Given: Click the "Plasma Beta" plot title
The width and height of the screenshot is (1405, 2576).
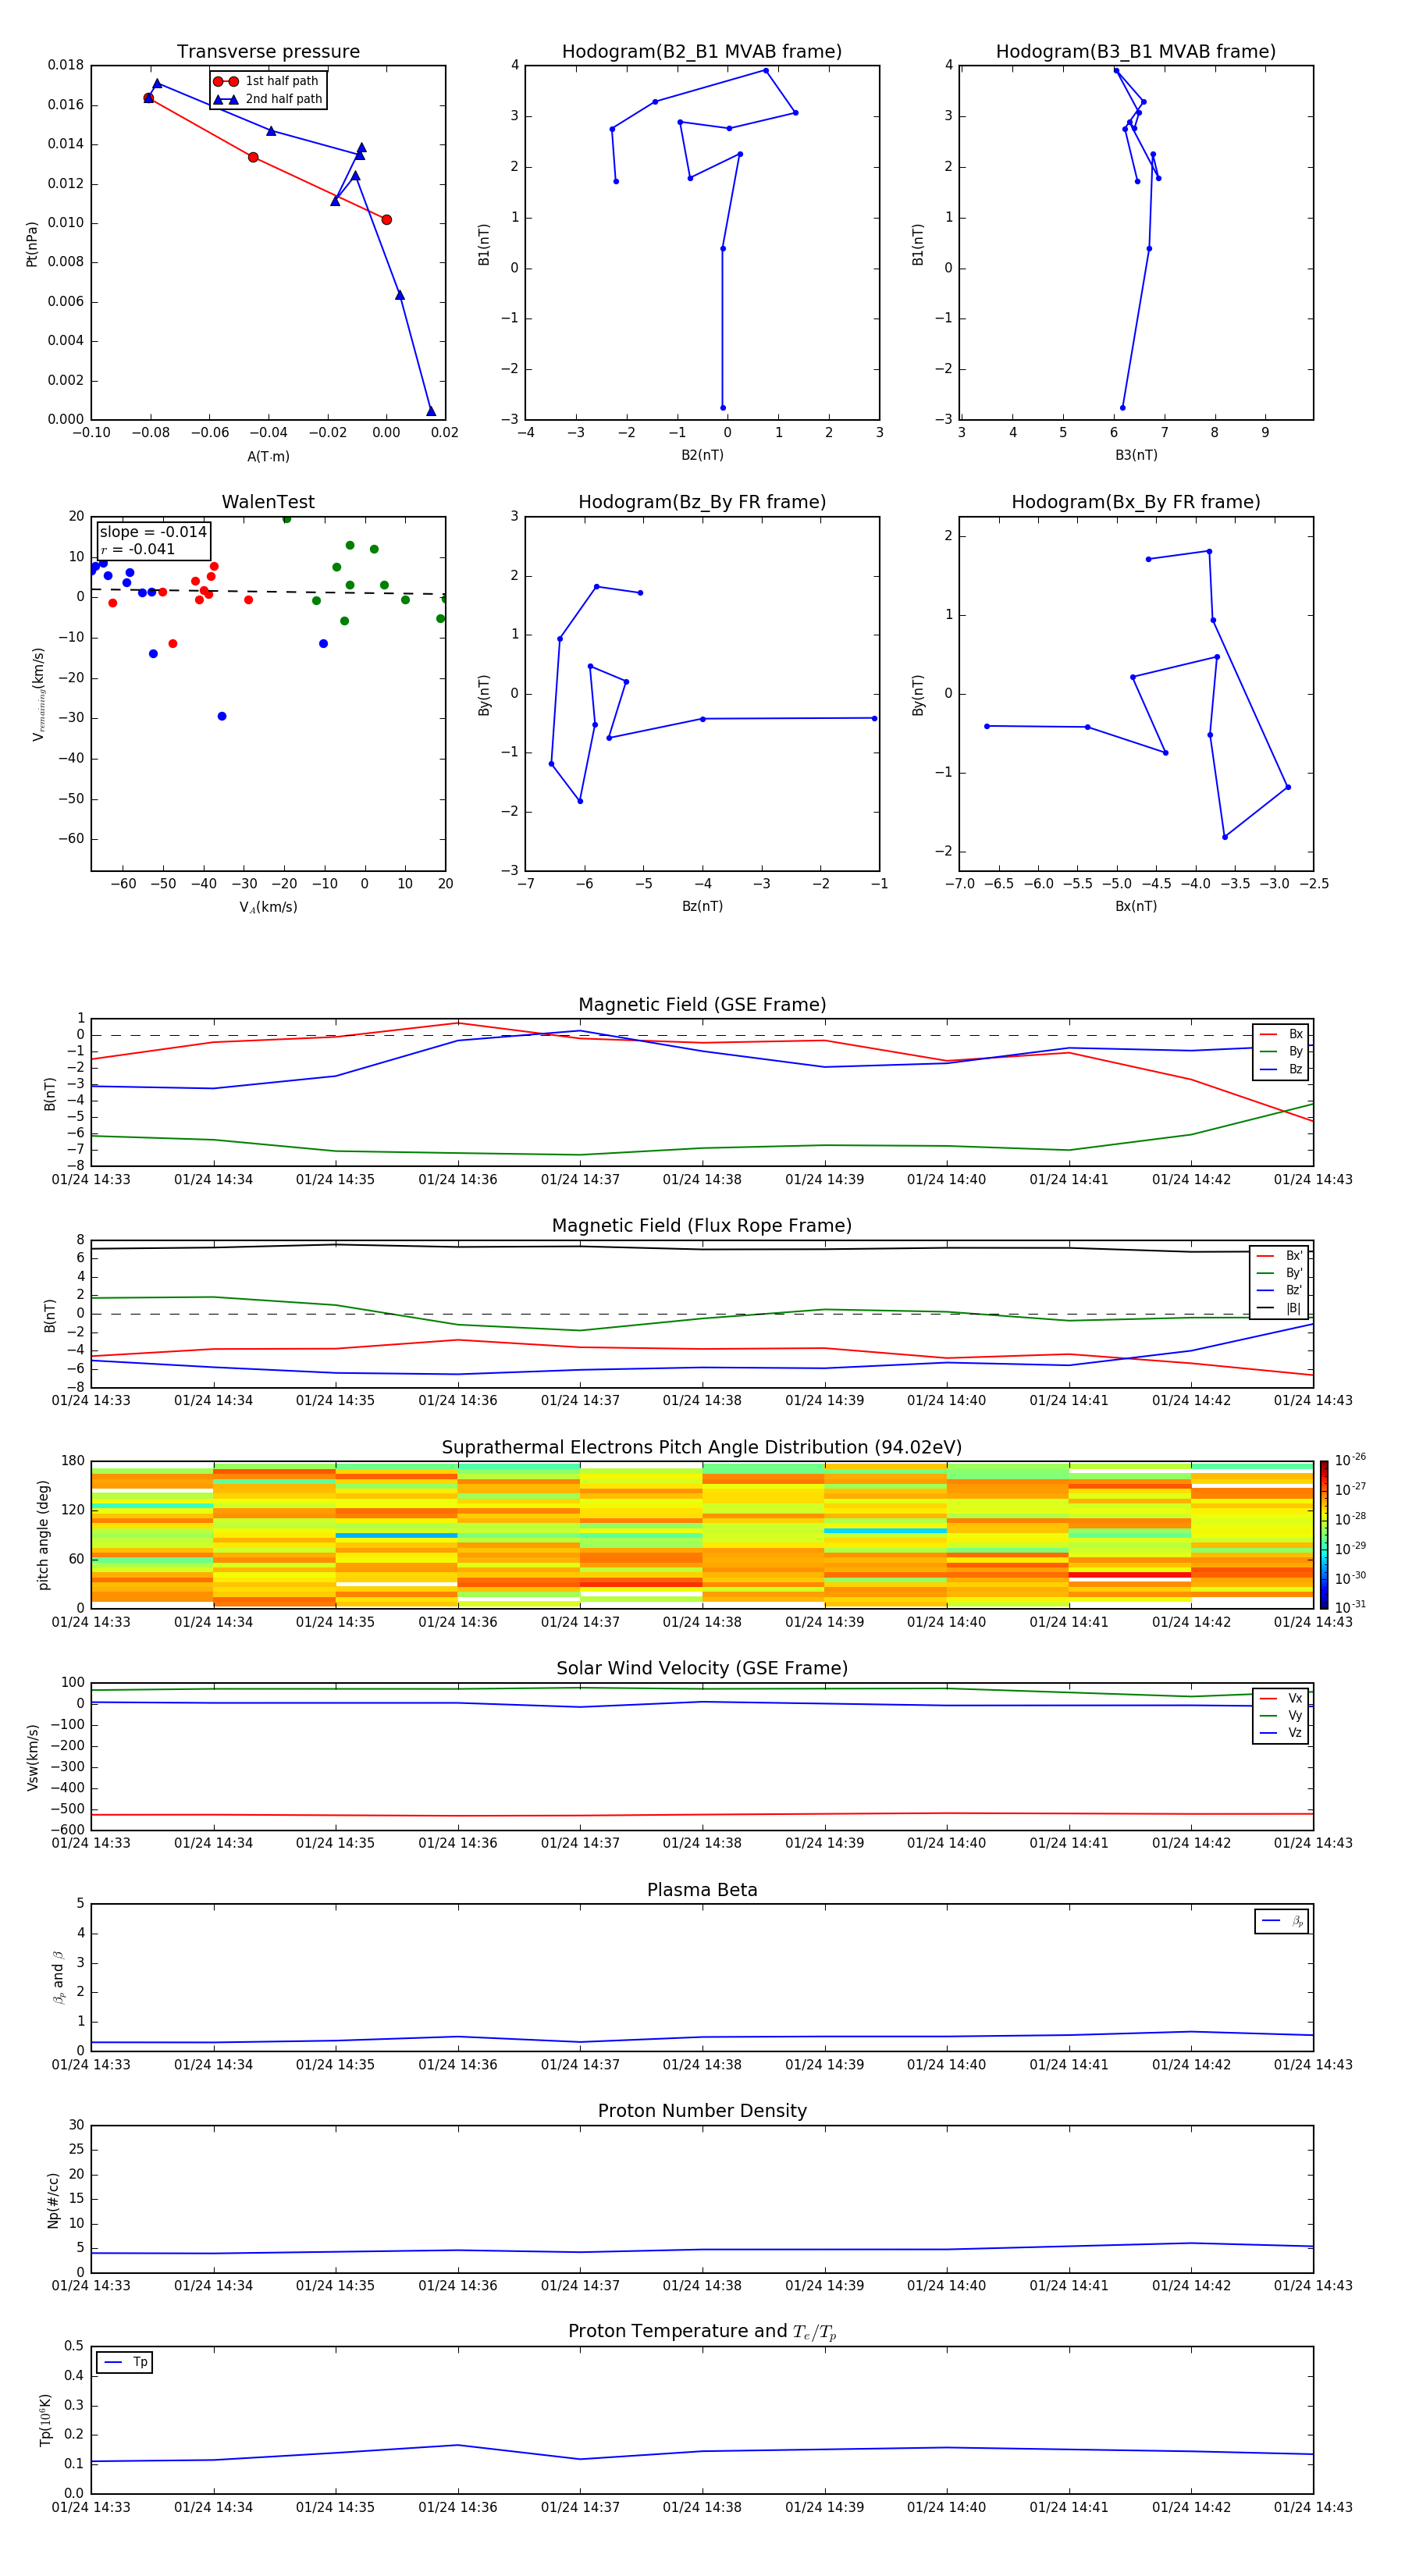Looking at the screenshot, I should click(702, 1891).
